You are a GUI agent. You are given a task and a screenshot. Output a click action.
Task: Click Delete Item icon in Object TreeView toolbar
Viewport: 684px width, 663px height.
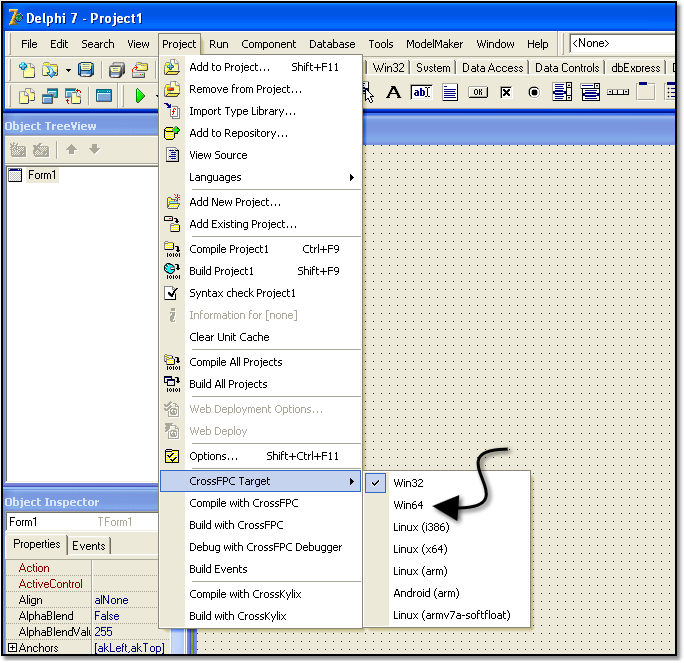click(41, 150)
